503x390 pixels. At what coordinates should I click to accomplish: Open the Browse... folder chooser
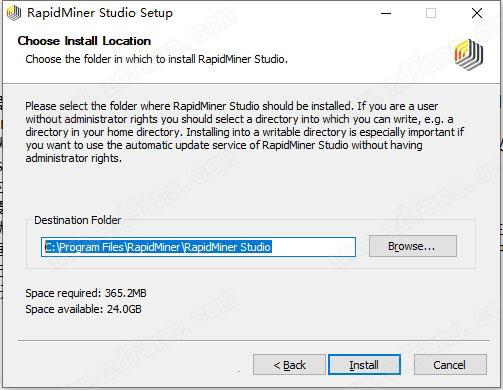coord(413,246)
